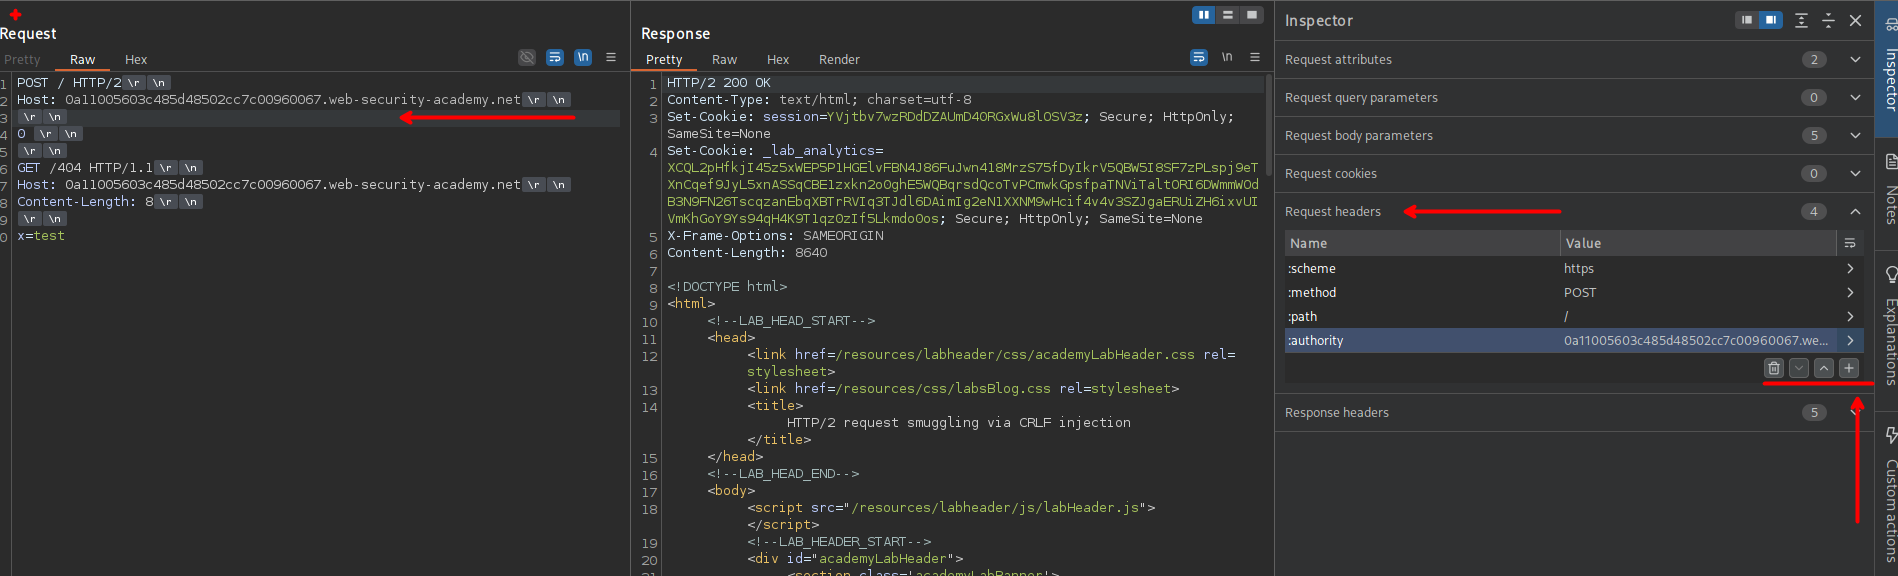Delete the selected :authority header with trash icon

(1773, 368)
